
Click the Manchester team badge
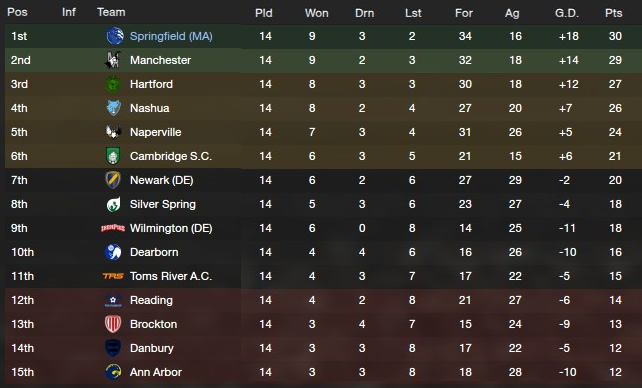point(113,60)
